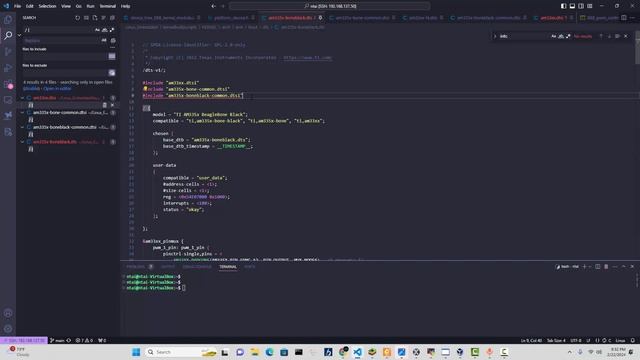Collapse the am33xx.dtsi search result group
Viewport: 640px width, 360px height.
(x=22, y=98)
